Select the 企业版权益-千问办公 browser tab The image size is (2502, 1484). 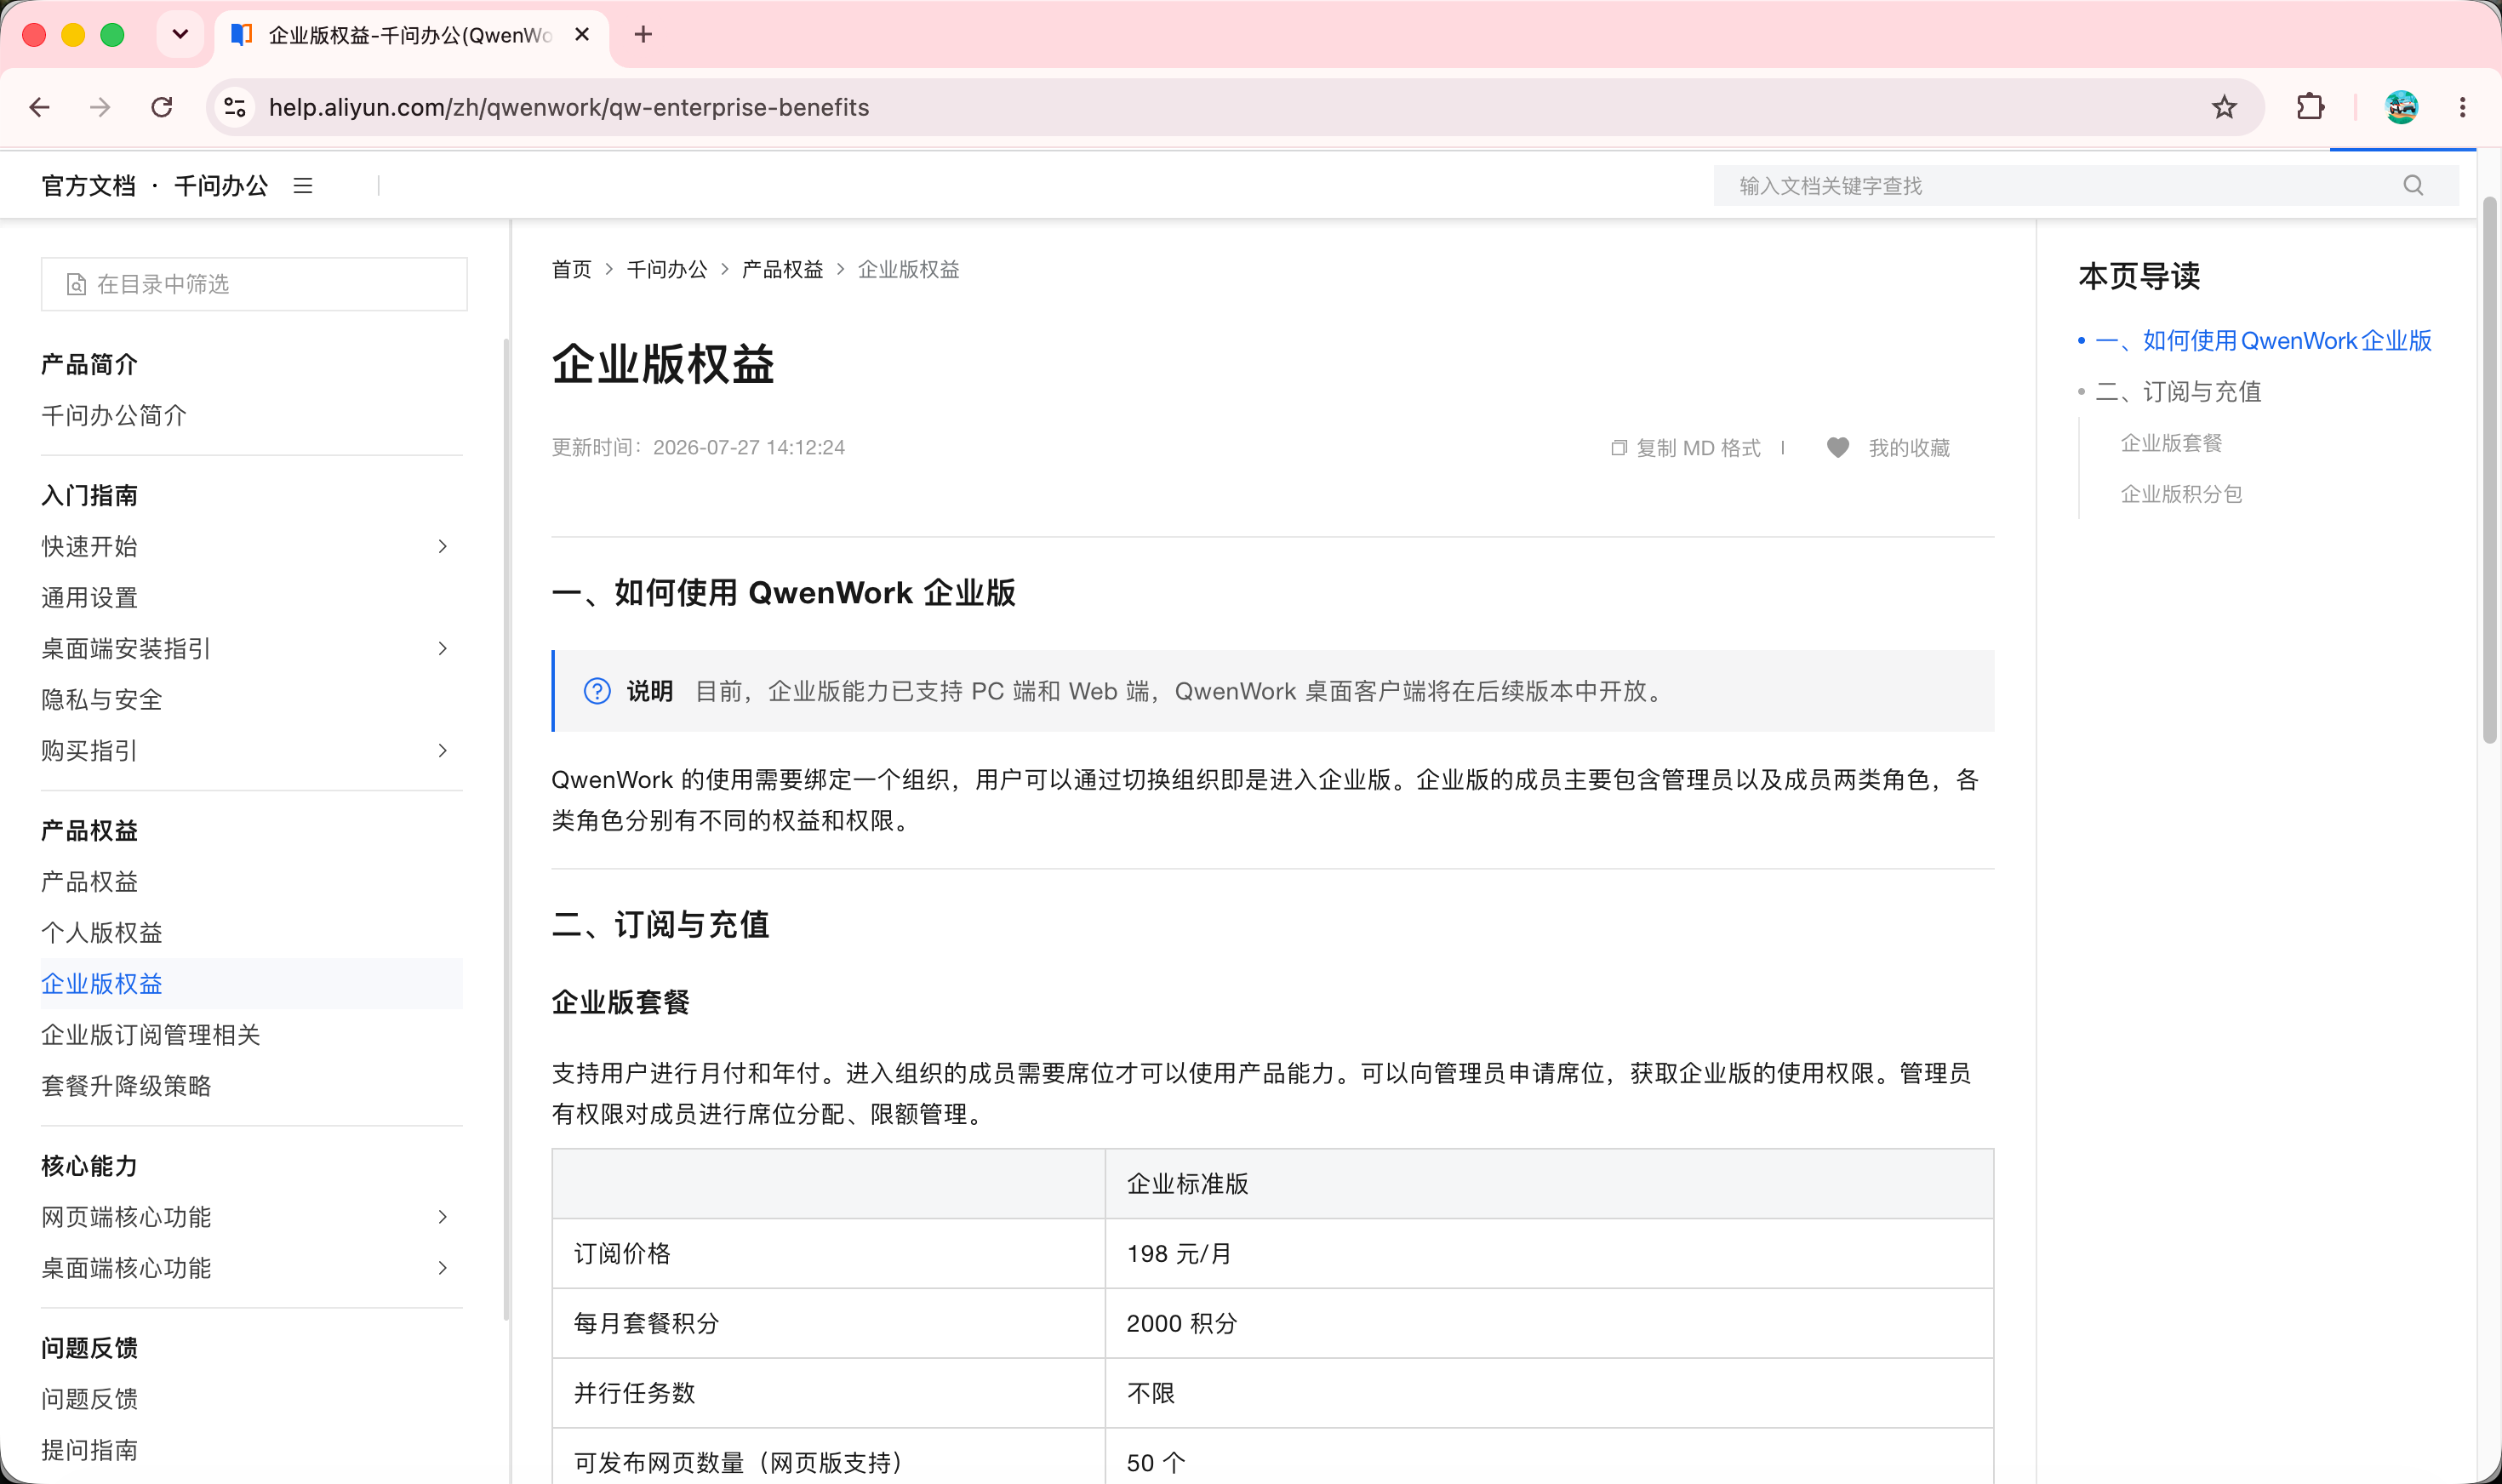point(410,36)
